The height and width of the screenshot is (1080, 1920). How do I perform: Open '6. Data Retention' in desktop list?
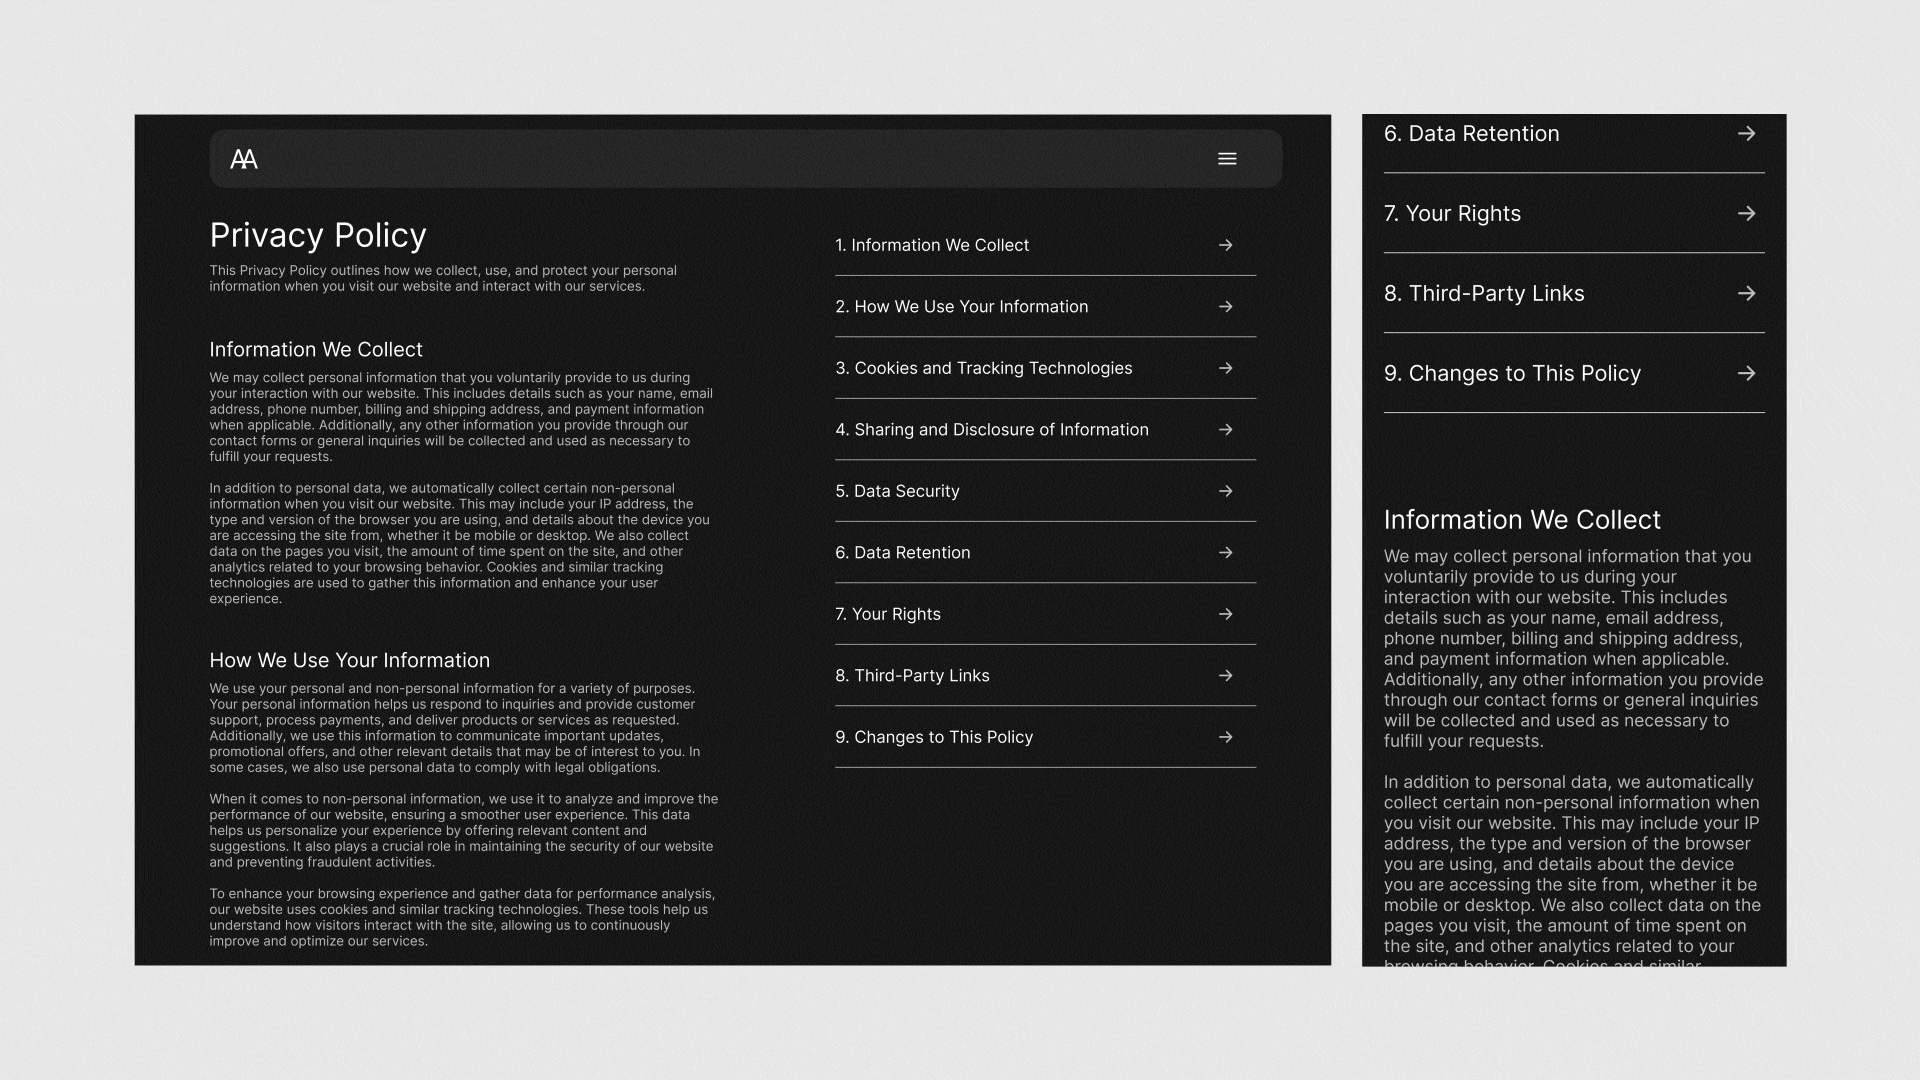902,553
